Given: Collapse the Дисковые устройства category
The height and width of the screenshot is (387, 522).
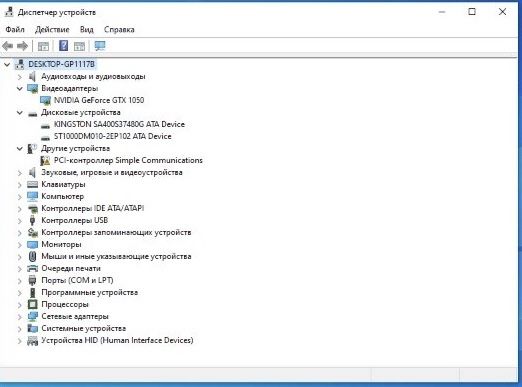Looking at the screenshot, I should coord(19,113).
